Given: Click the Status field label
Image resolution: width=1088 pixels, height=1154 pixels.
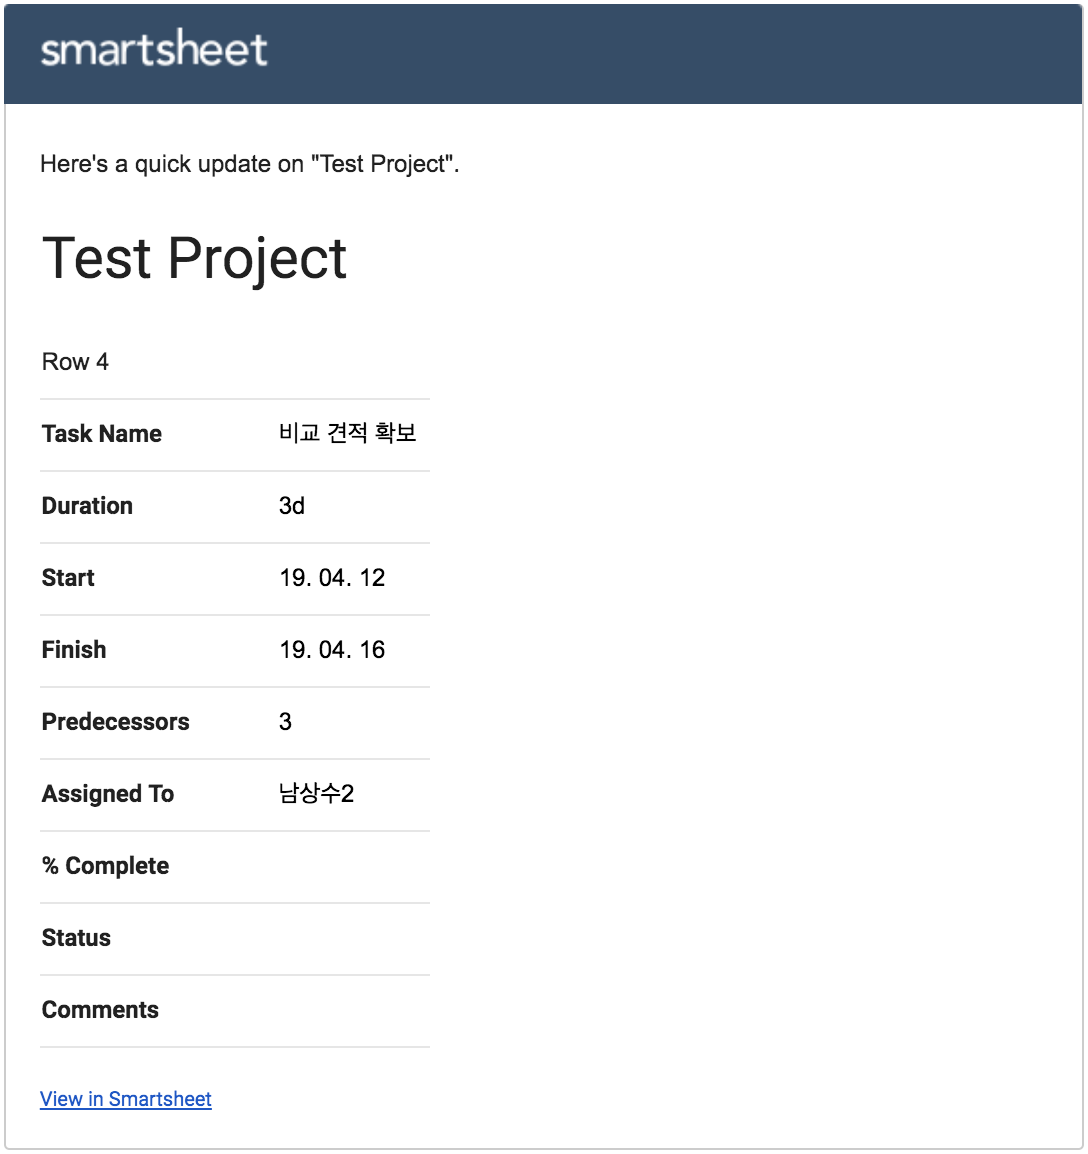Looking at the screenshot, I should [76, 938].
